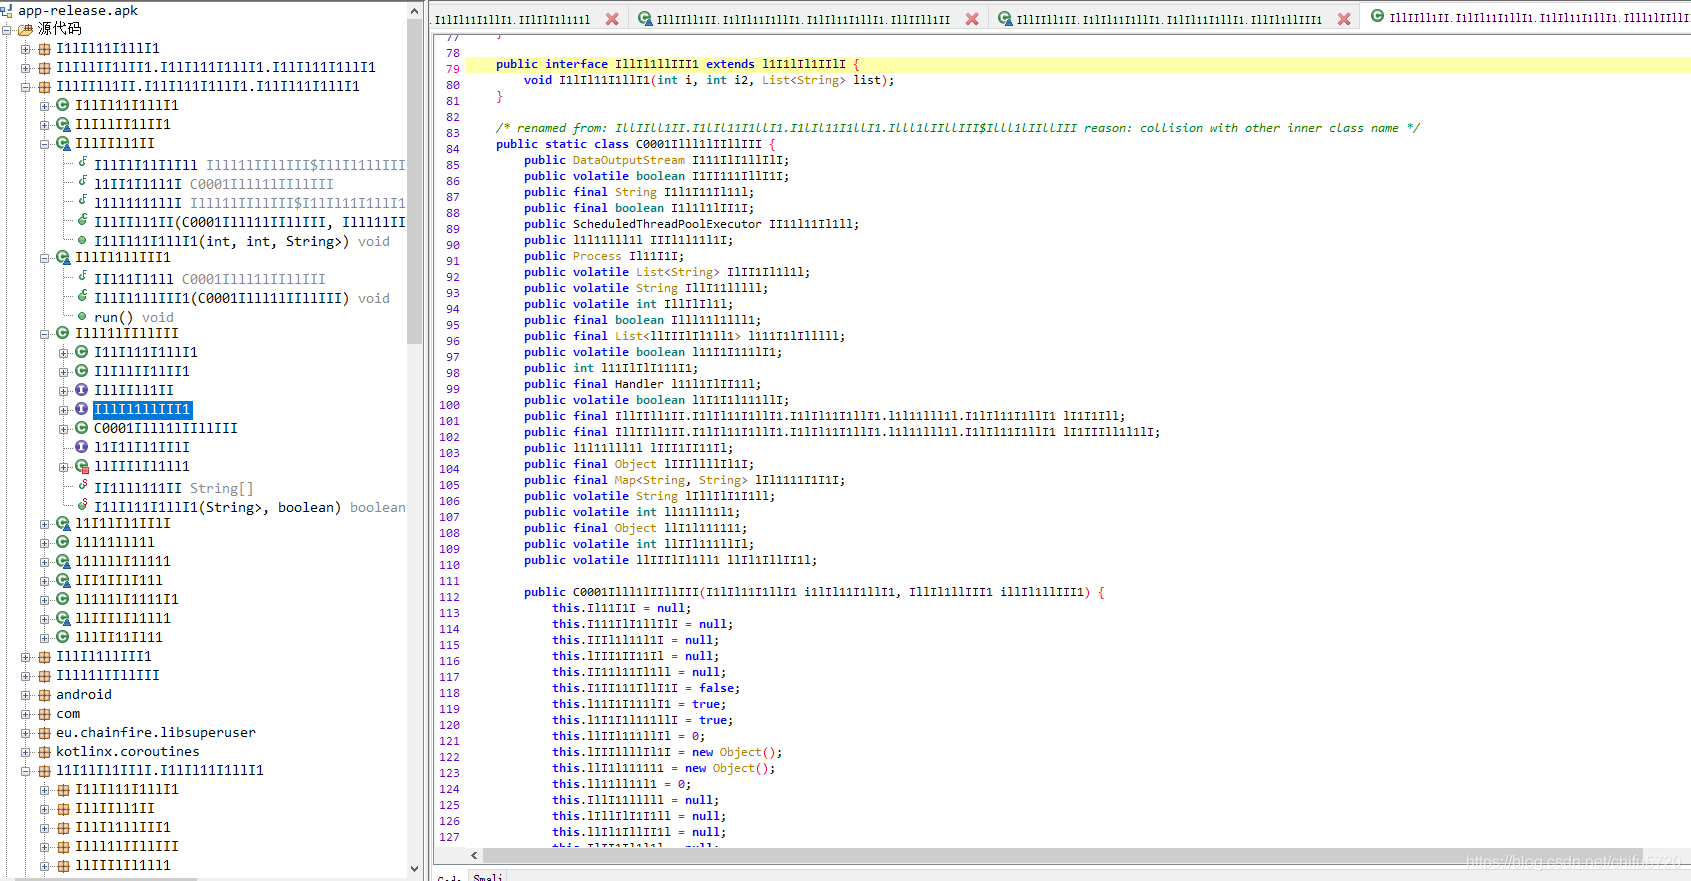Click the tree panel vertical scrollbar thumb

415,181
